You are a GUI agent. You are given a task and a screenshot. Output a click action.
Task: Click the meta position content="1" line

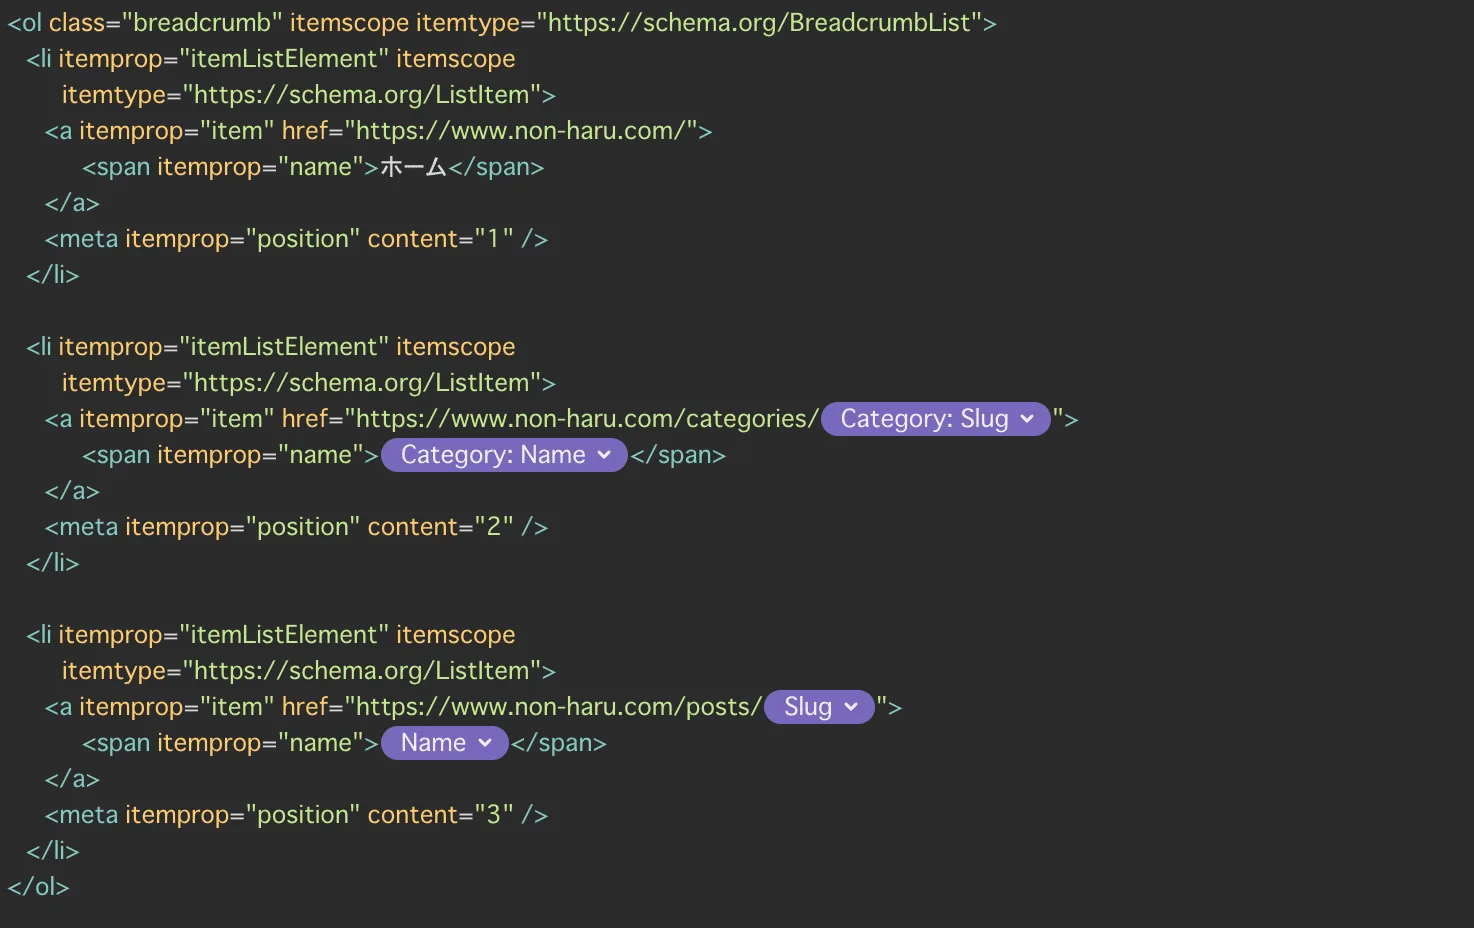tap(296, 239)
